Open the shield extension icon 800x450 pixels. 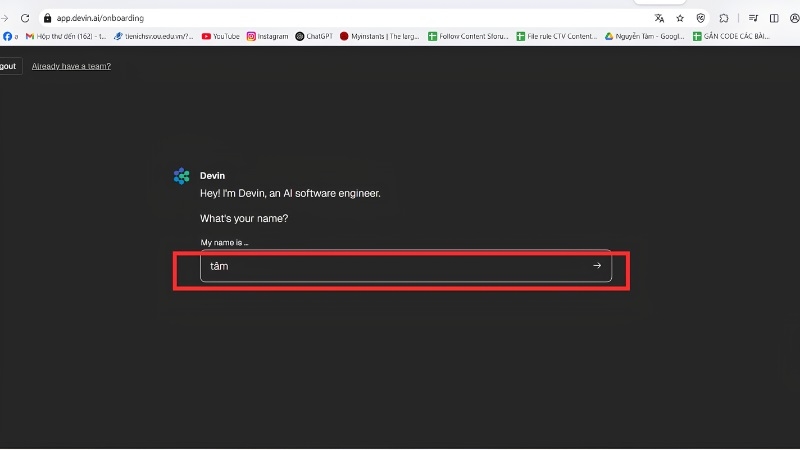701,18
